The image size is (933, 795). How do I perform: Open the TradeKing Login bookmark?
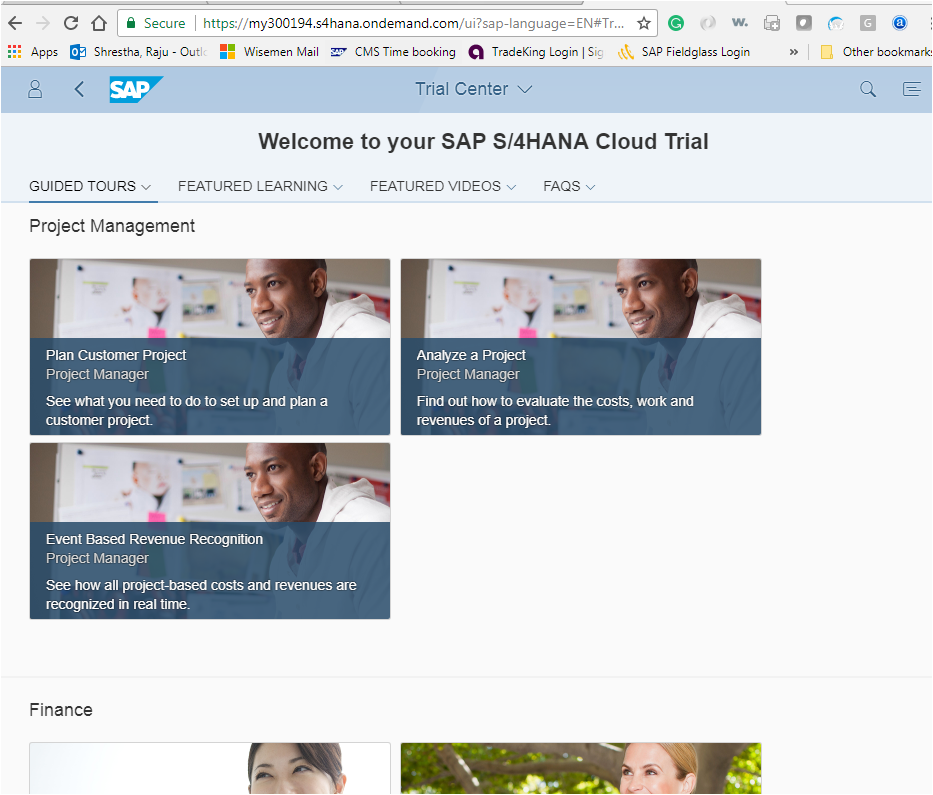[536, 52]
